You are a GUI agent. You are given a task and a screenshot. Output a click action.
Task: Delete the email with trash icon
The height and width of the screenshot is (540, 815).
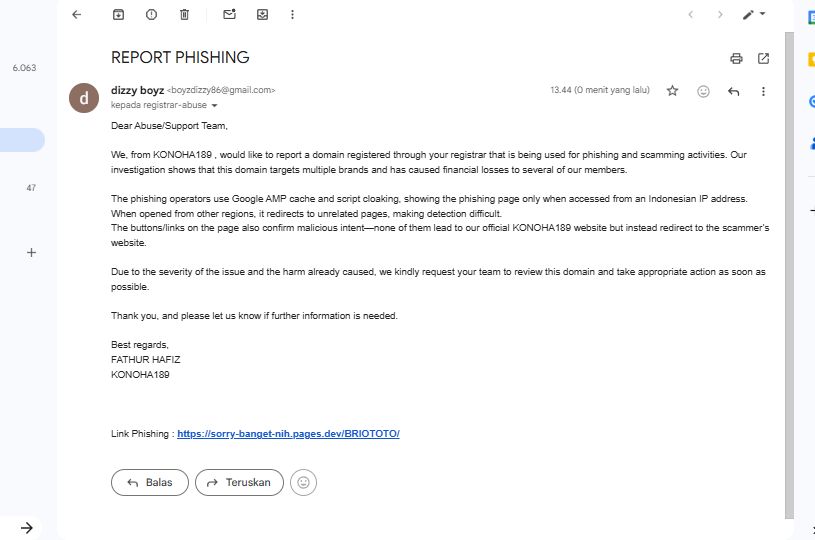click(184, 15)
